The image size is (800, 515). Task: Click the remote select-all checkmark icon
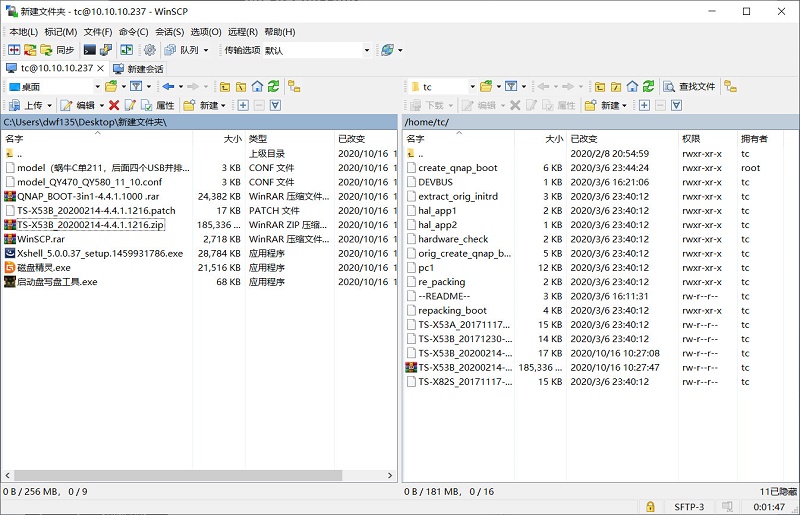click(677, 105)
